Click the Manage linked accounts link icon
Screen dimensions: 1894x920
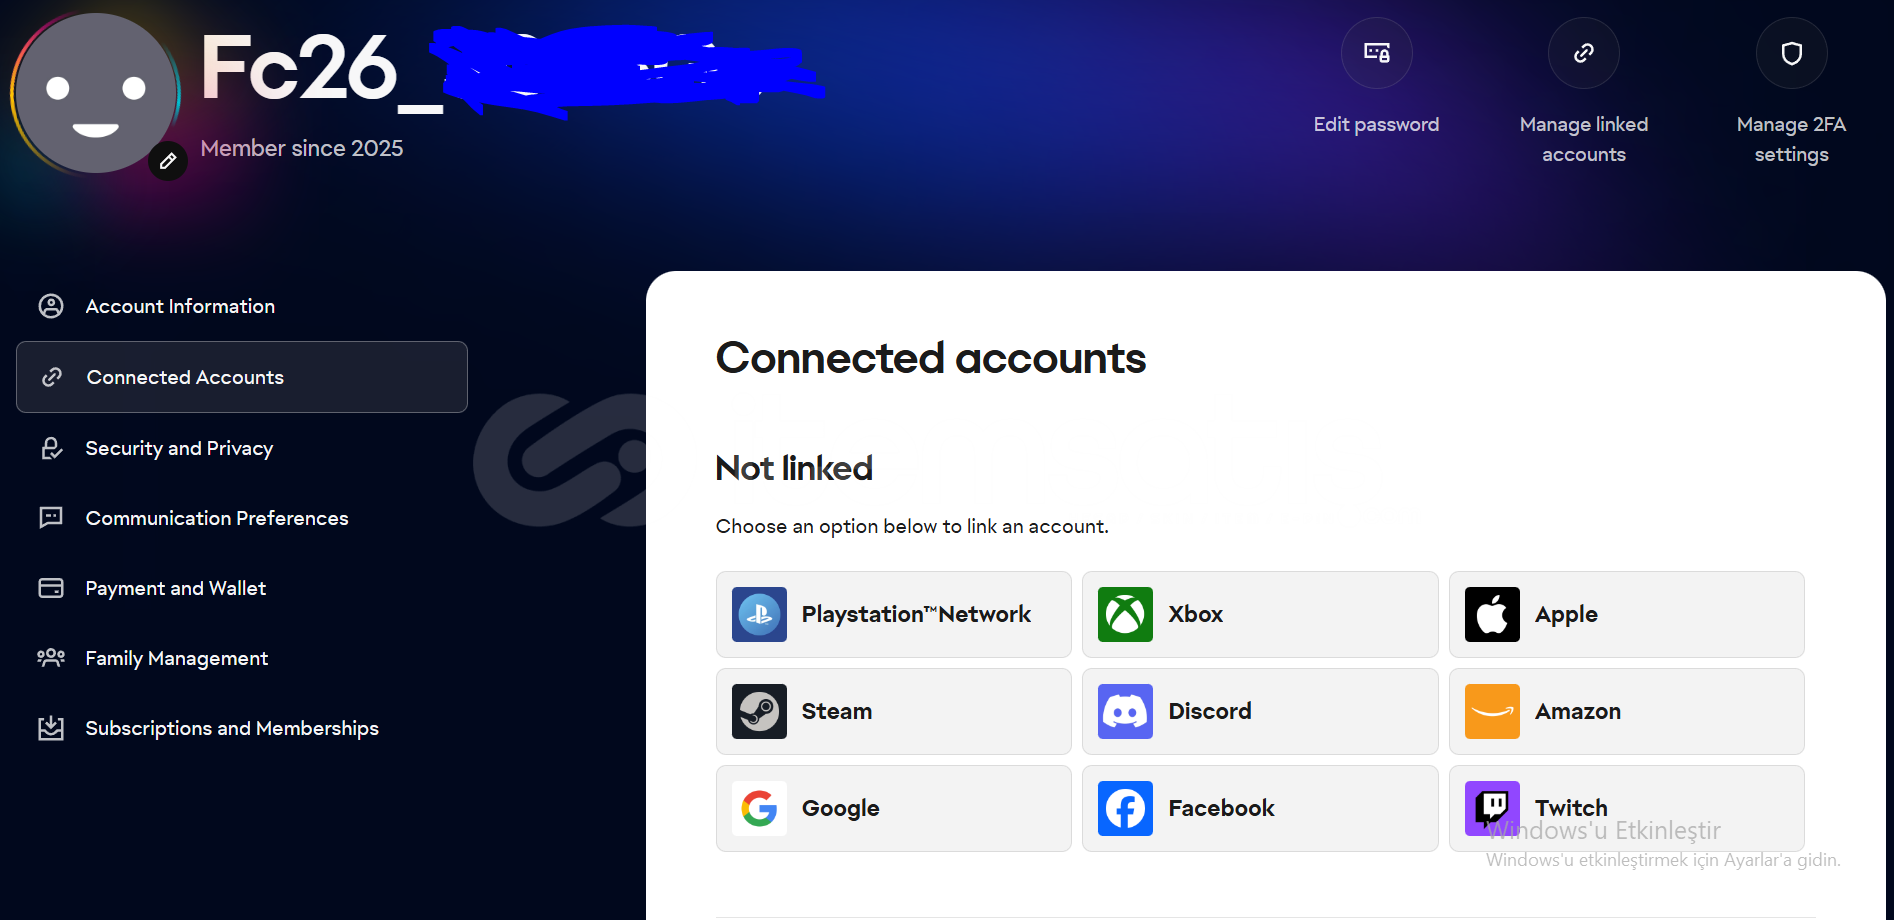1583,53
